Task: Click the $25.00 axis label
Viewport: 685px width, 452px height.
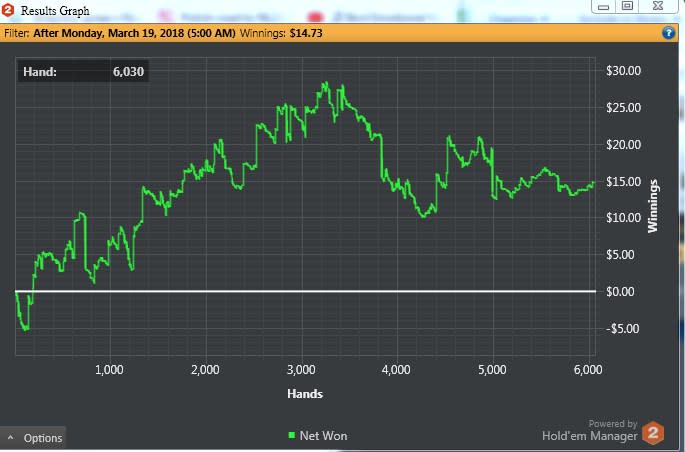Action: click(x=623, y=107)
